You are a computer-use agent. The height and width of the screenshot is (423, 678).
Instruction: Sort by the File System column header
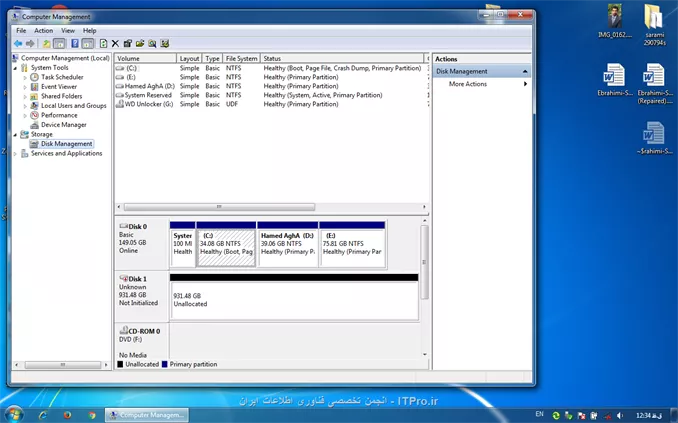[241, 58]
